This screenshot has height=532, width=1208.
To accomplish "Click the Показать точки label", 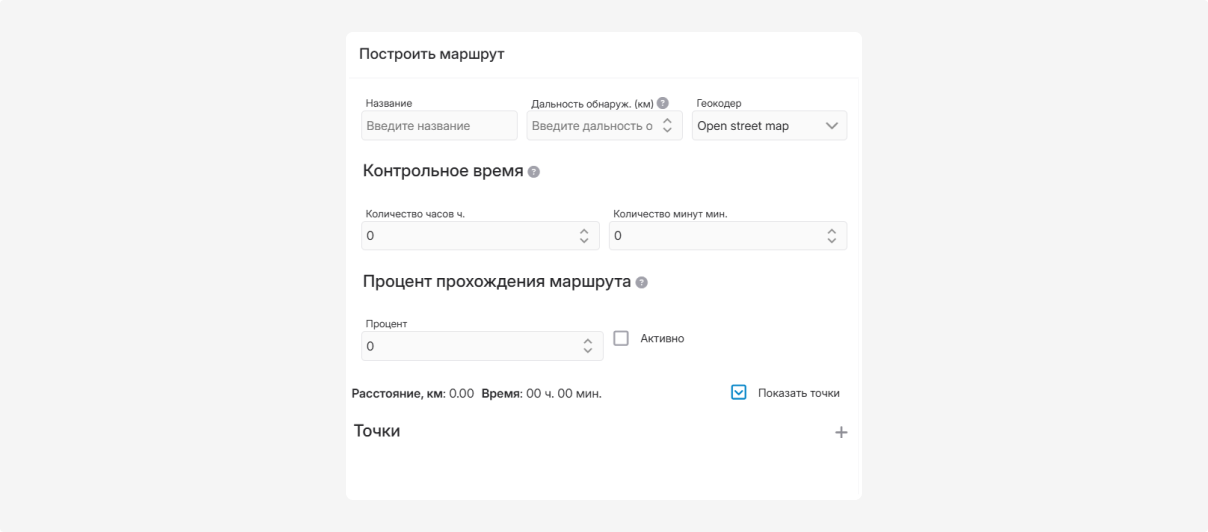I will coord(799,393).
